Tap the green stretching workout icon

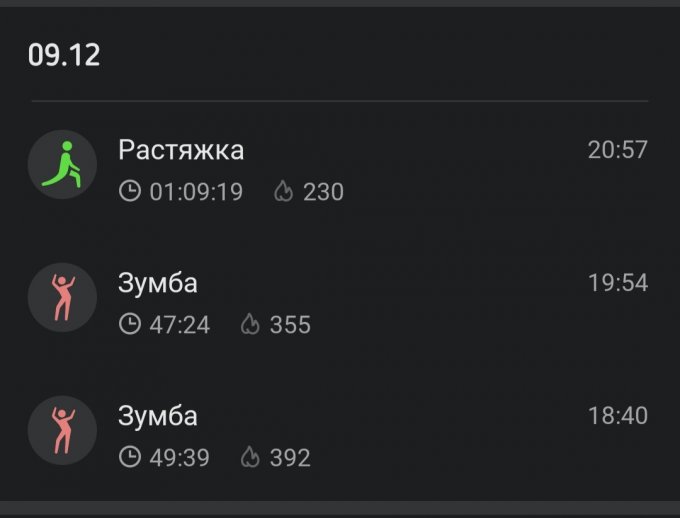pyautogui.click(x=62, y=164)
